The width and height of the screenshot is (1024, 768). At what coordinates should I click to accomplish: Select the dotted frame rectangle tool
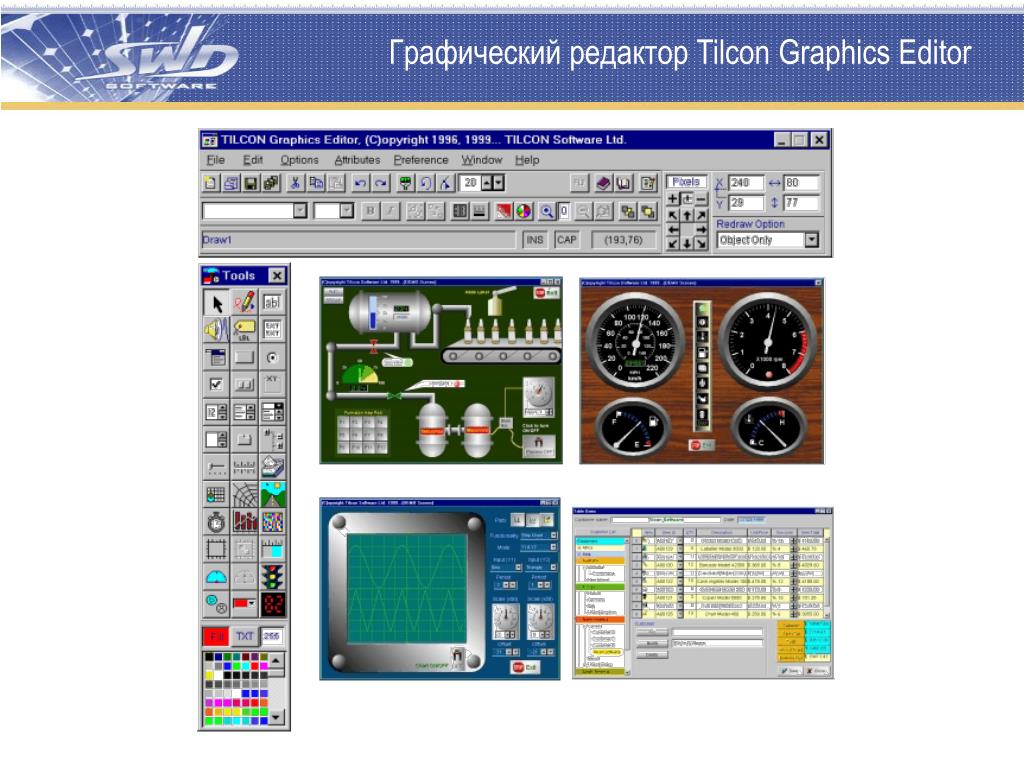pos(217,549)
